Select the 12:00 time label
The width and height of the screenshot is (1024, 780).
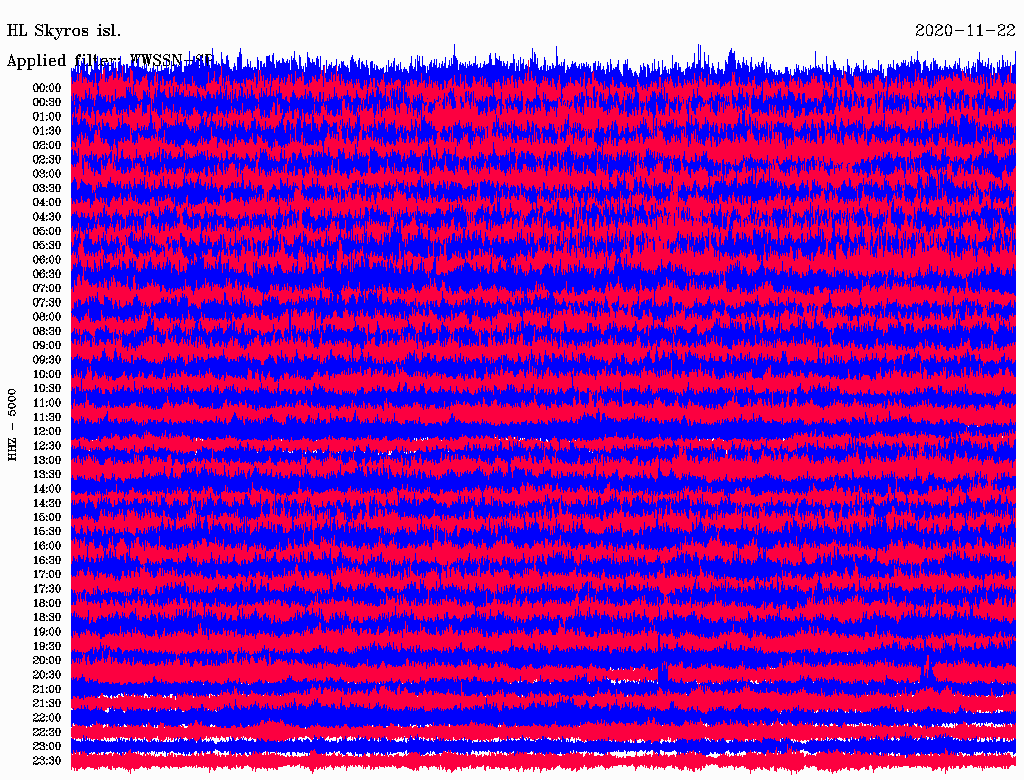pos(47,432)
